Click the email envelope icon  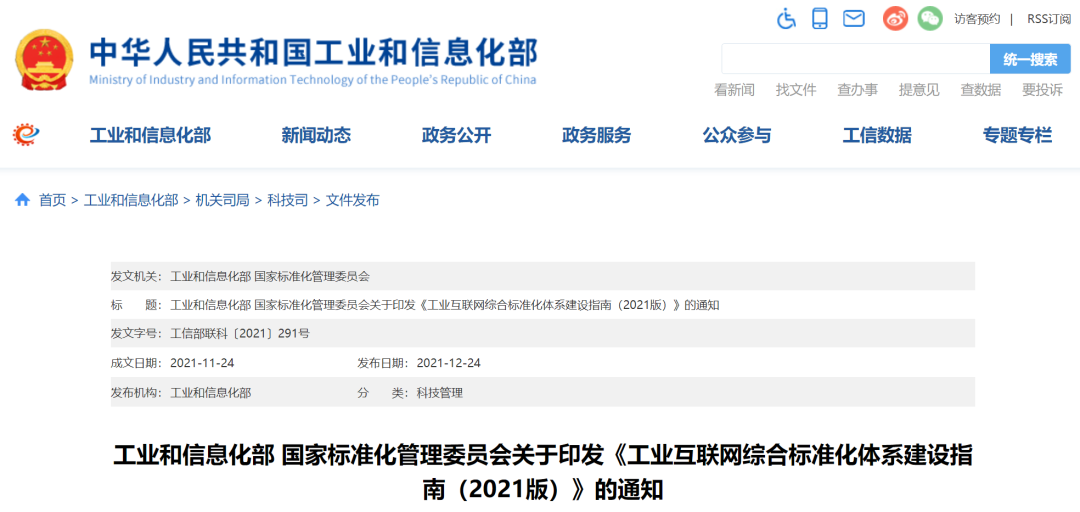[854, 19]
